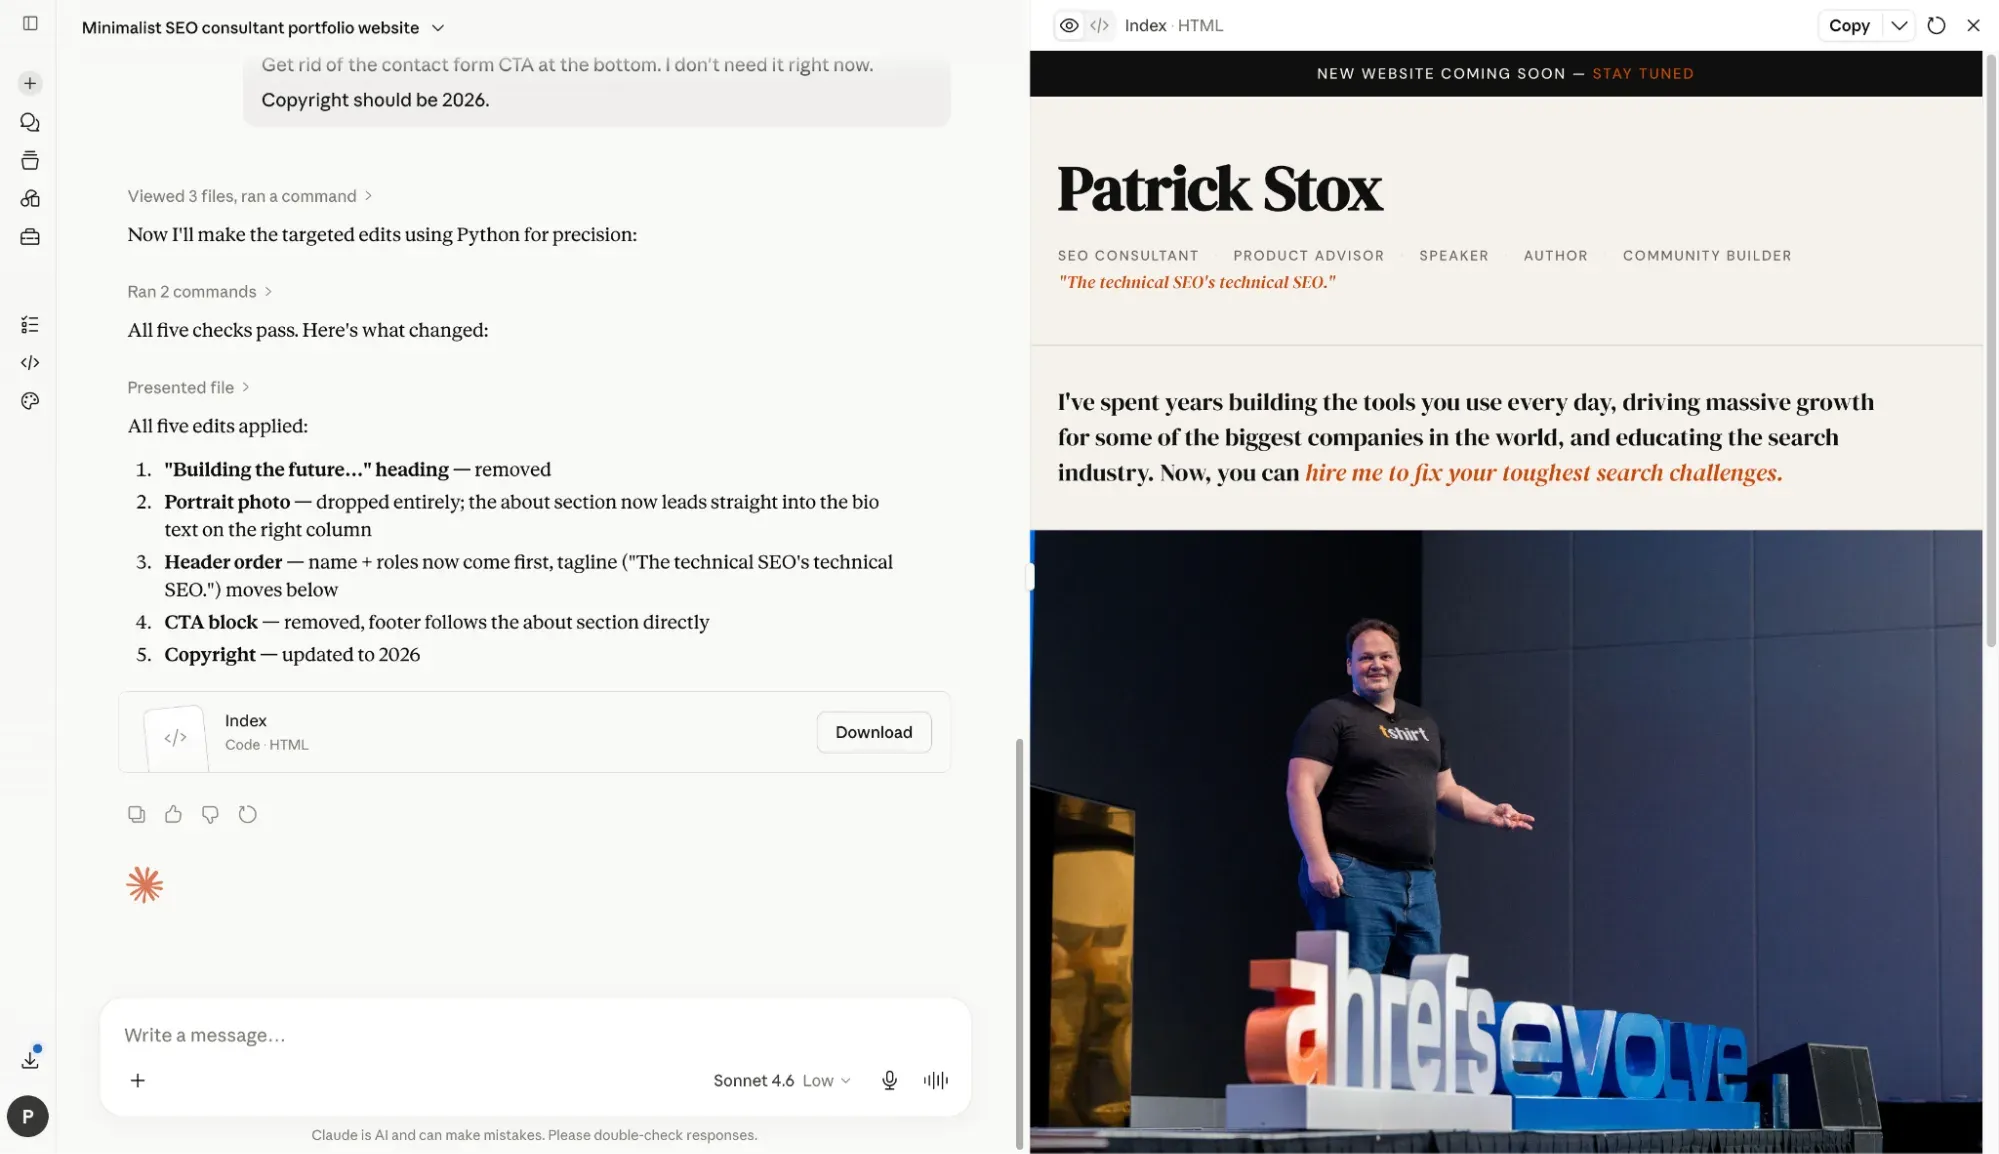
Task: Click 'Copyright — updated to 2026' list item
Action: click(x=292, y=654)
